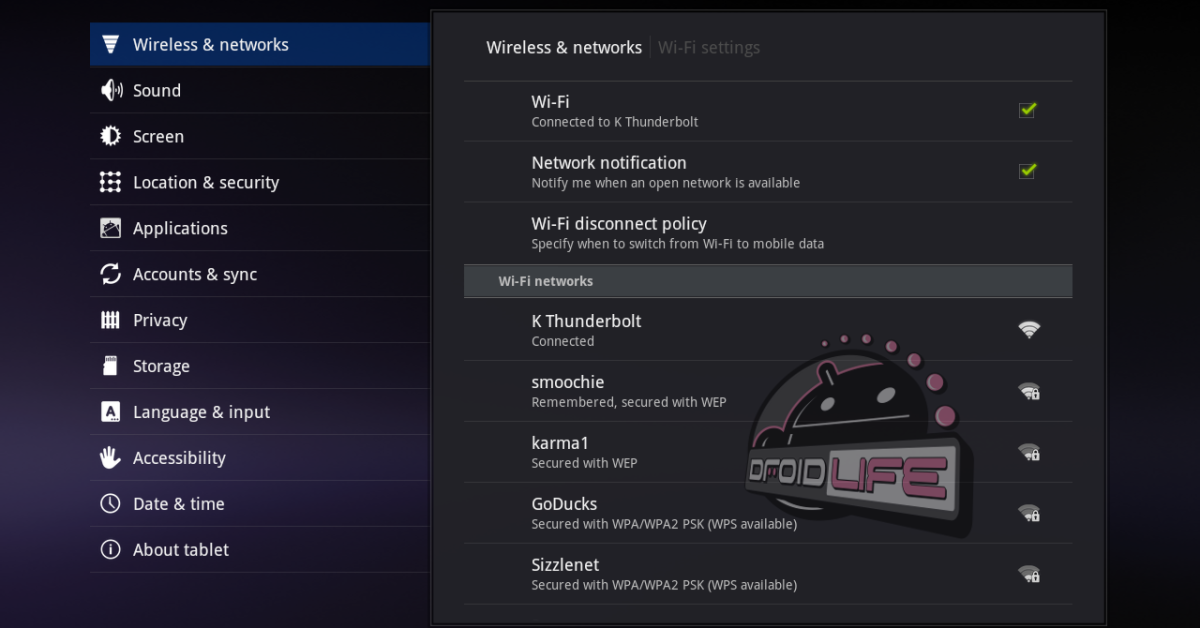Click the Date & time clock icon
Image resolution: width=1200 pixels, height=628 pixels.
coord(111,505)
